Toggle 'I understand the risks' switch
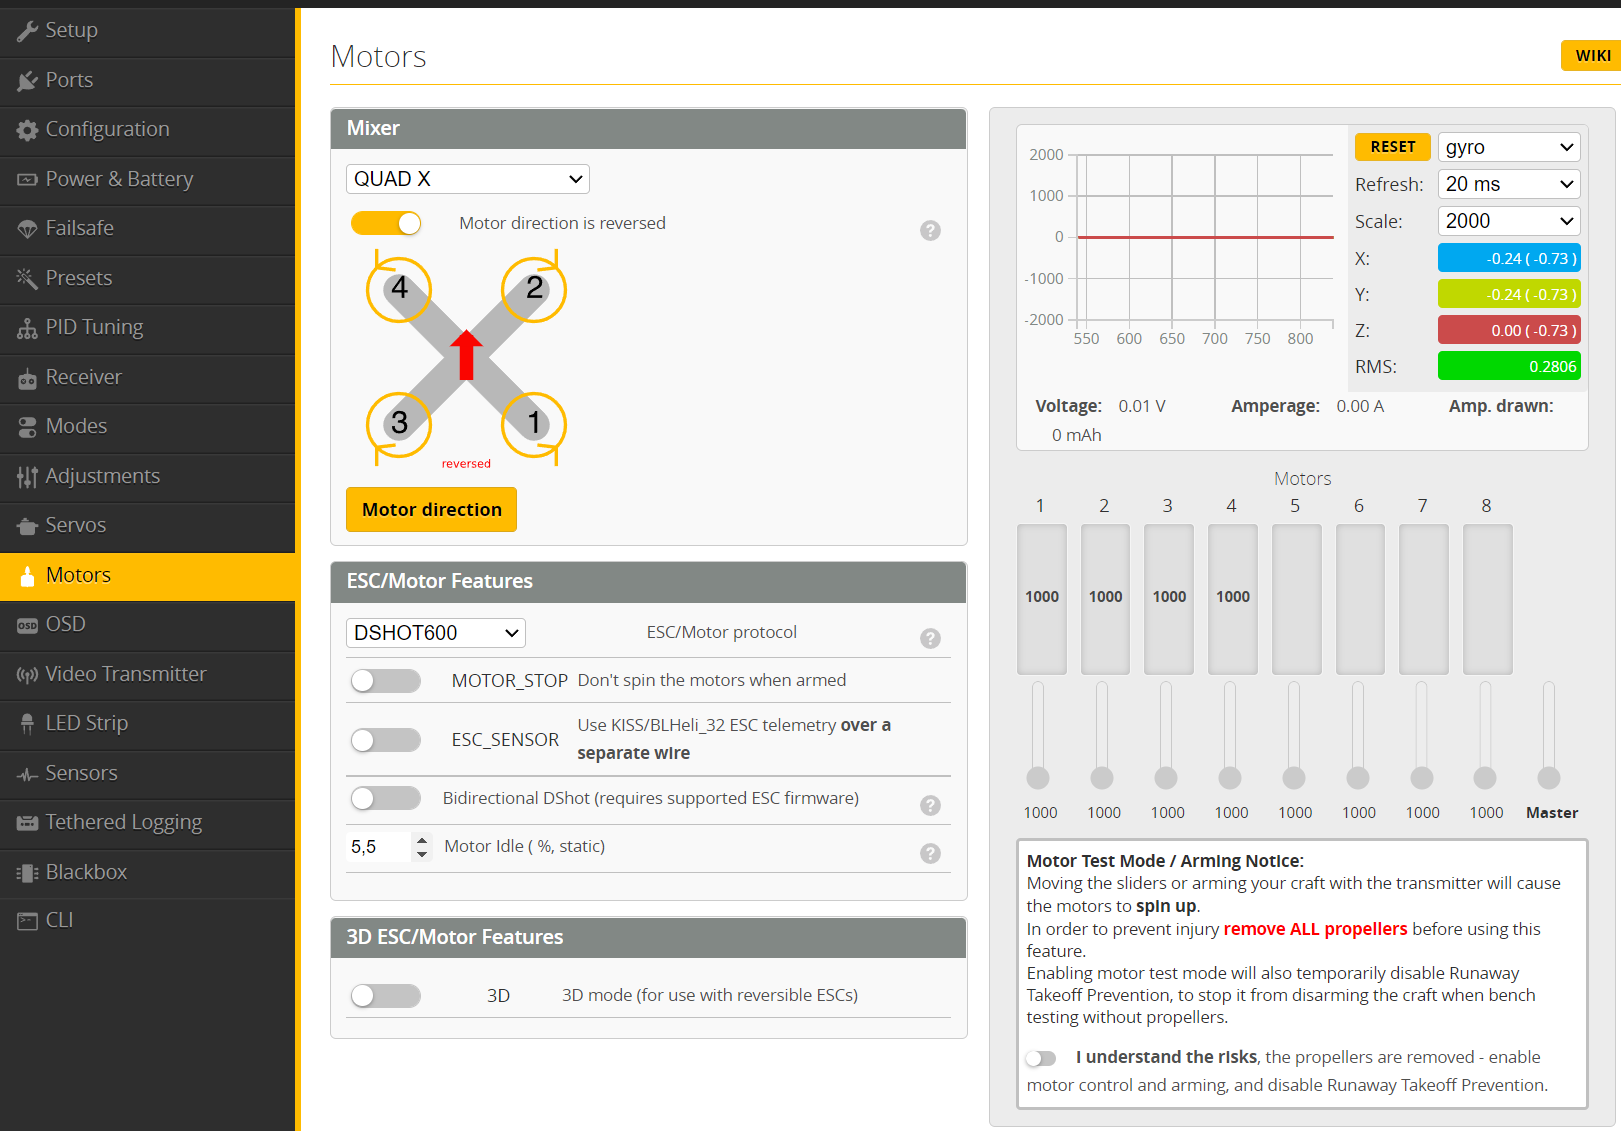Screen dimensions: 1621x1131 [x=1041, y=1058]
